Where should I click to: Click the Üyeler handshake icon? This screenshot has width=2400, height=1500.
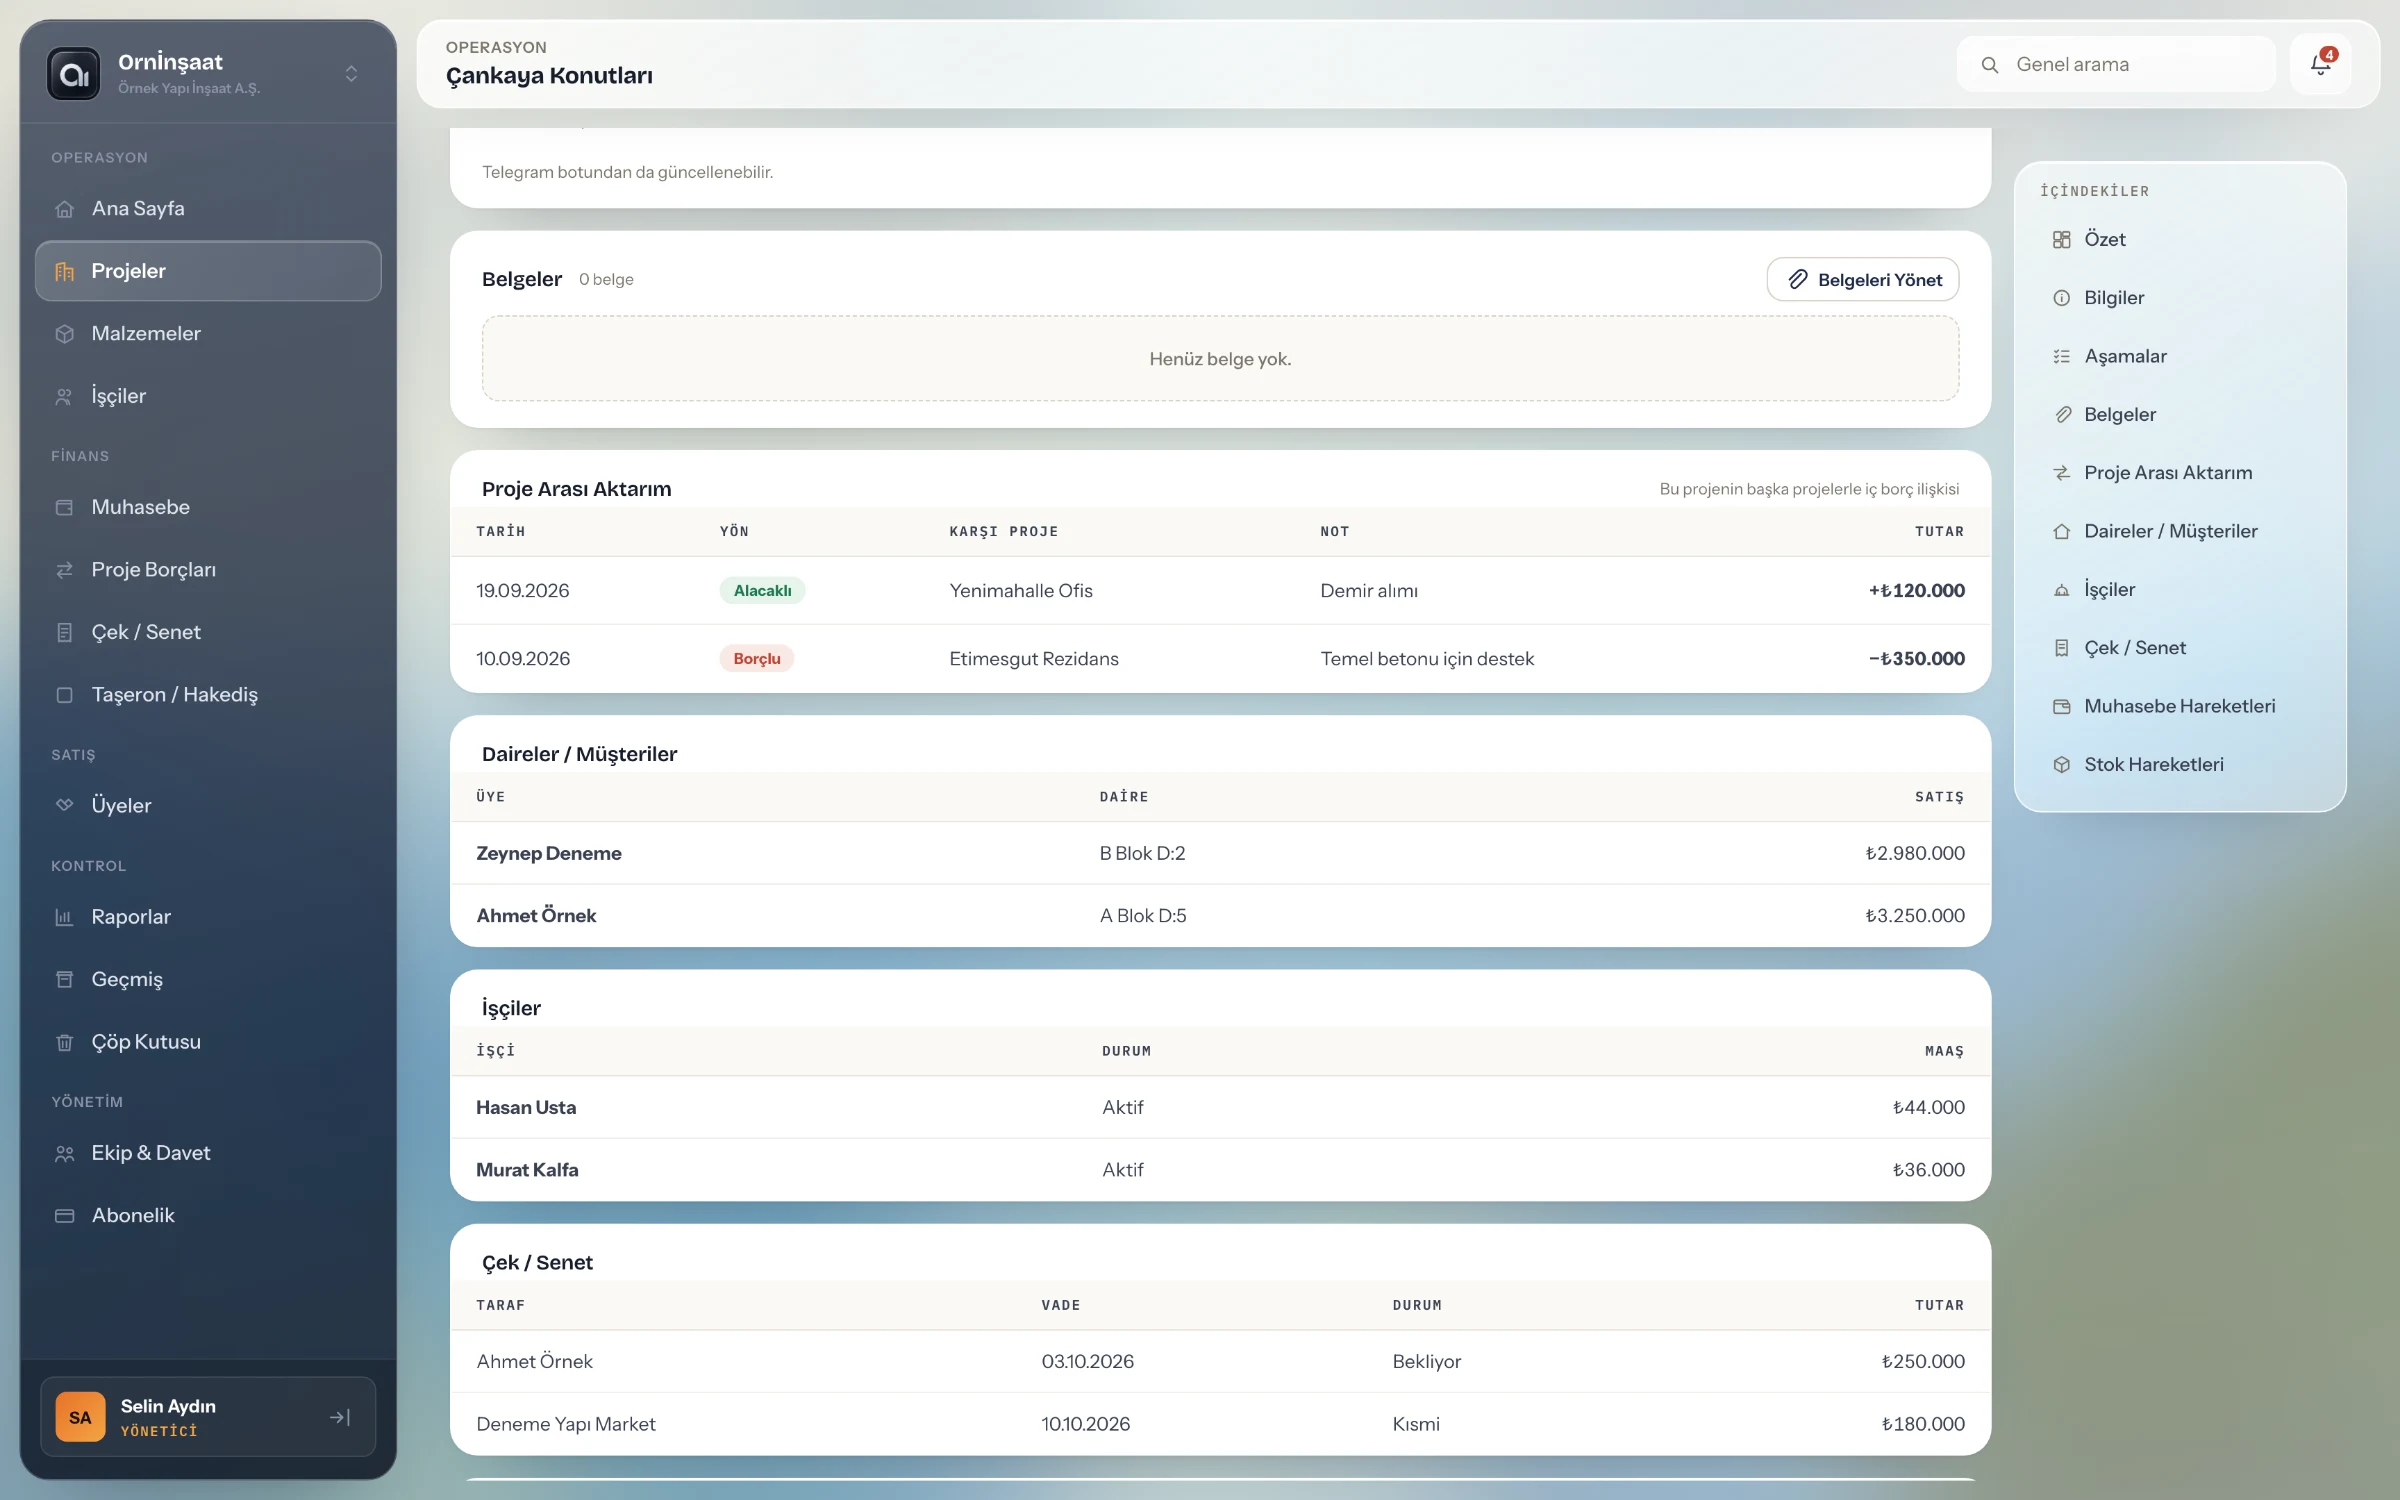pyautogui.click(x=65, y=805)
